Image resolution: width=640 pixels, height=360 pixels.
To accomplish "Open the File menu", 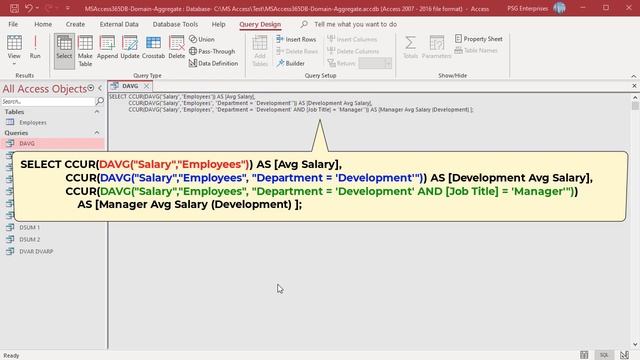I will tap(13, 24).
